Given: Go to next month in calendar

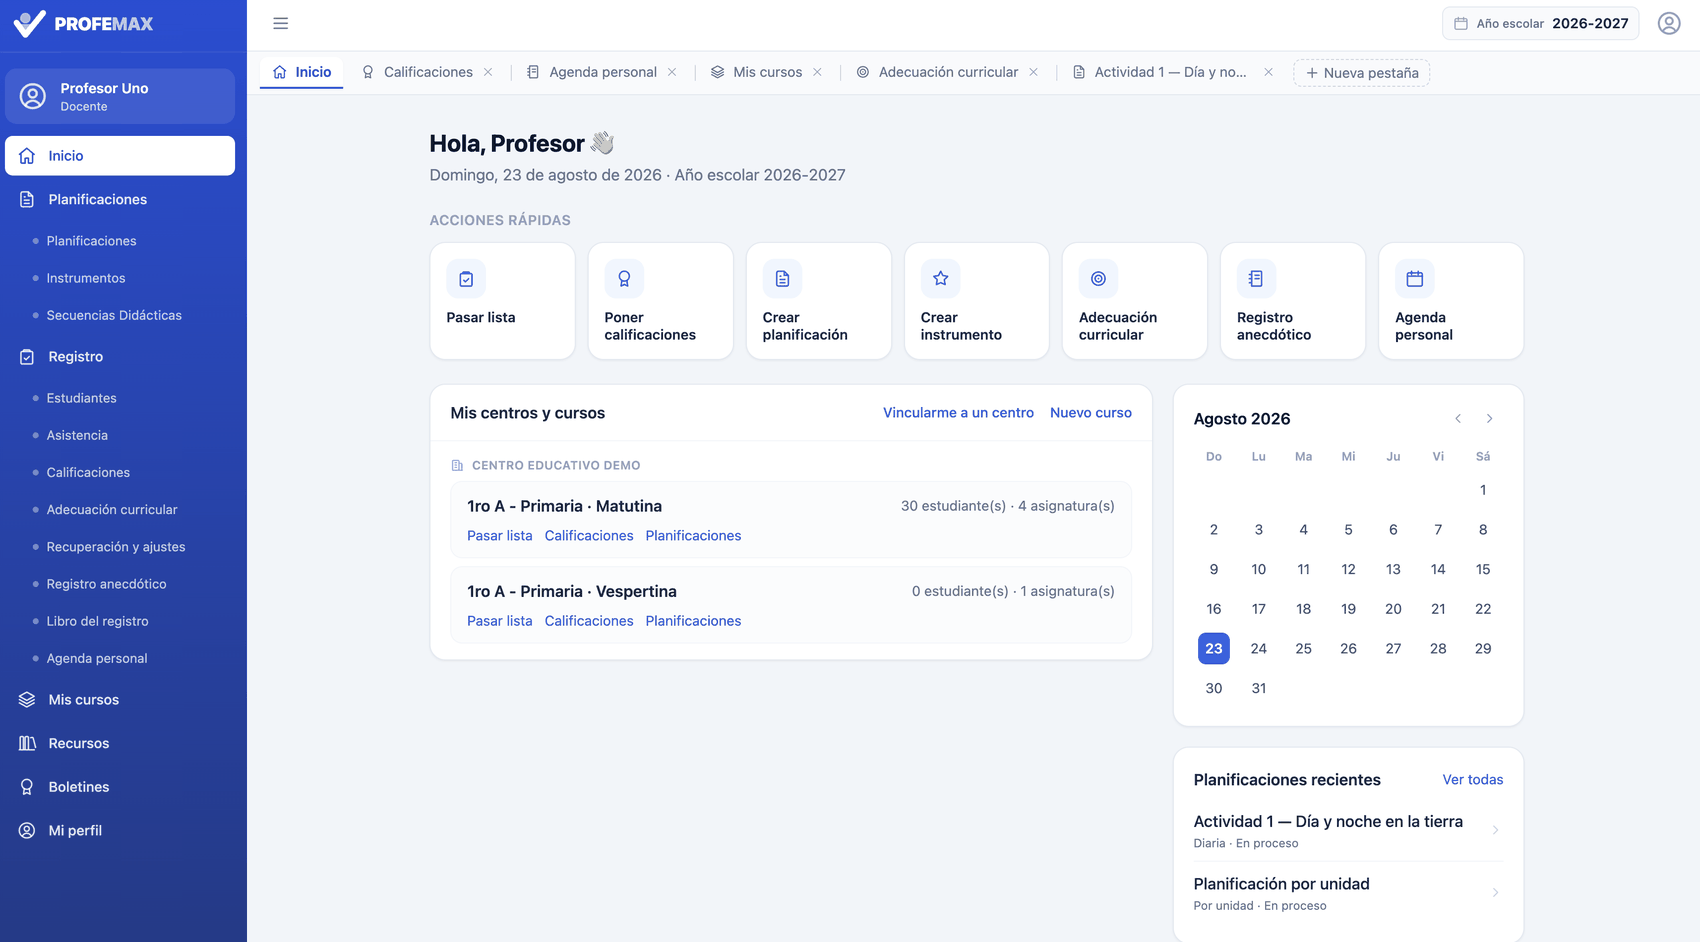Looking at the screenshot, I should (1489, 419).
